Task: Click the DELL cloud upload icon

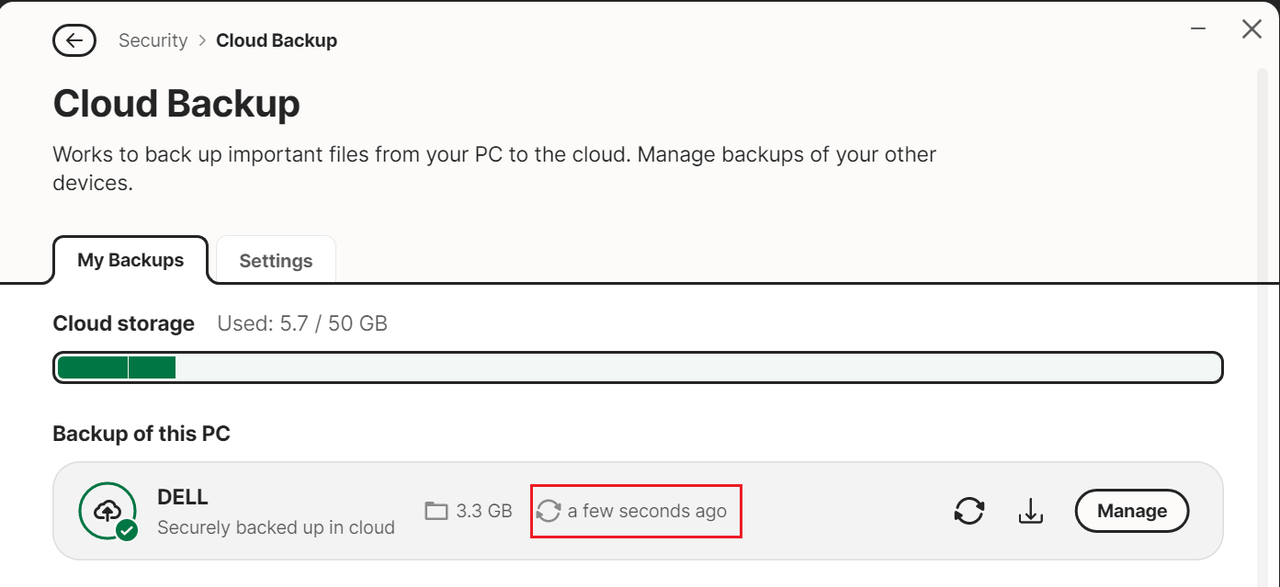Action: tap(107, 510)
